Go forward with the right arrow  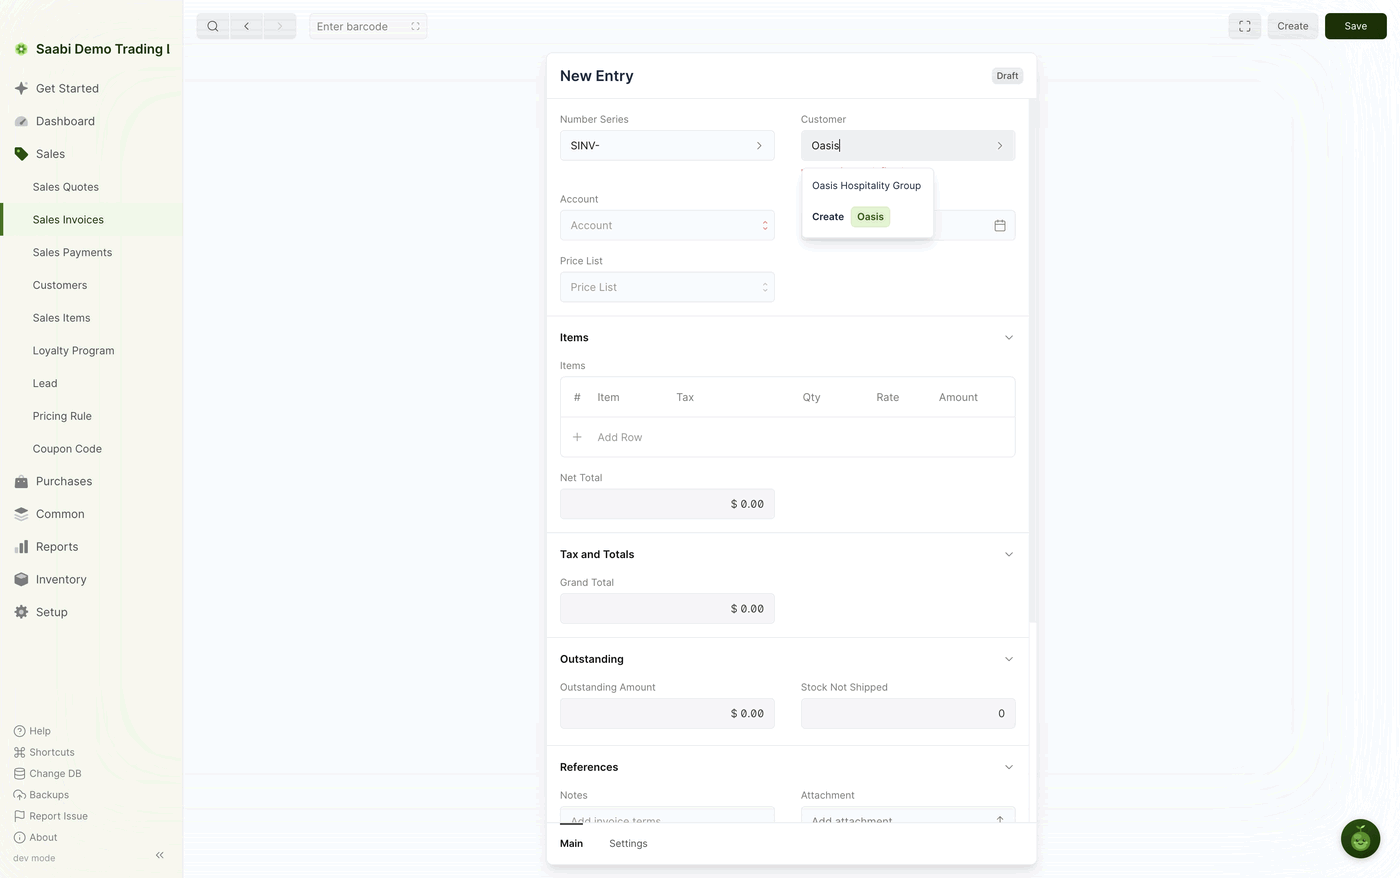pyautogui.click(x=279, y=26)
